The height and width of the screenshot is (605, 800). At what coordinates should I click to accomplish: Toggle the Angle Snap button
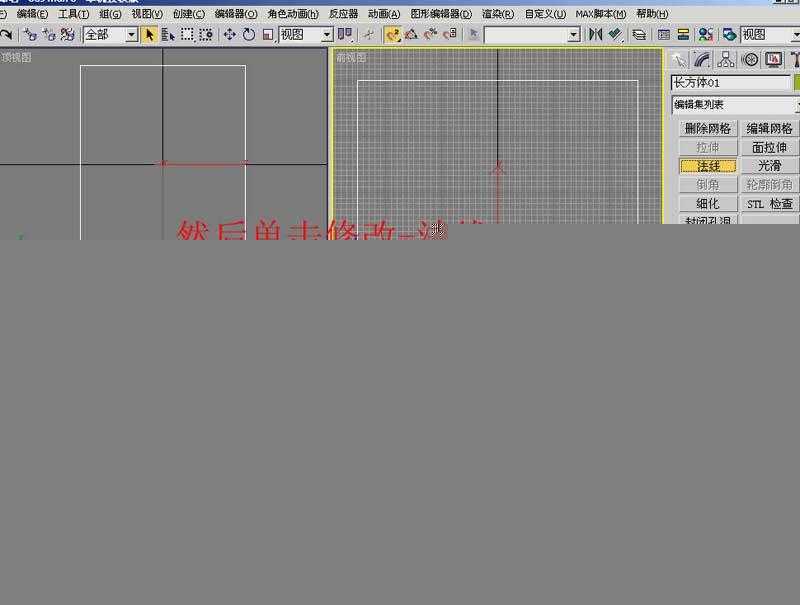(411, 35)
